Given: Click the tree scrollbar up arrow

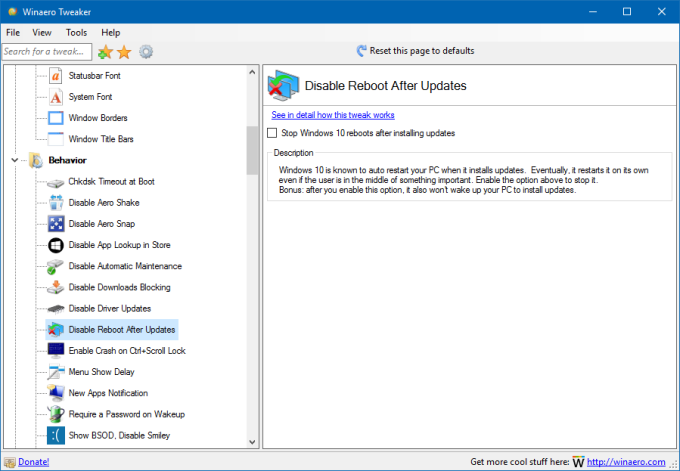Looking at the screenshot, I should [x=252, y=72].
